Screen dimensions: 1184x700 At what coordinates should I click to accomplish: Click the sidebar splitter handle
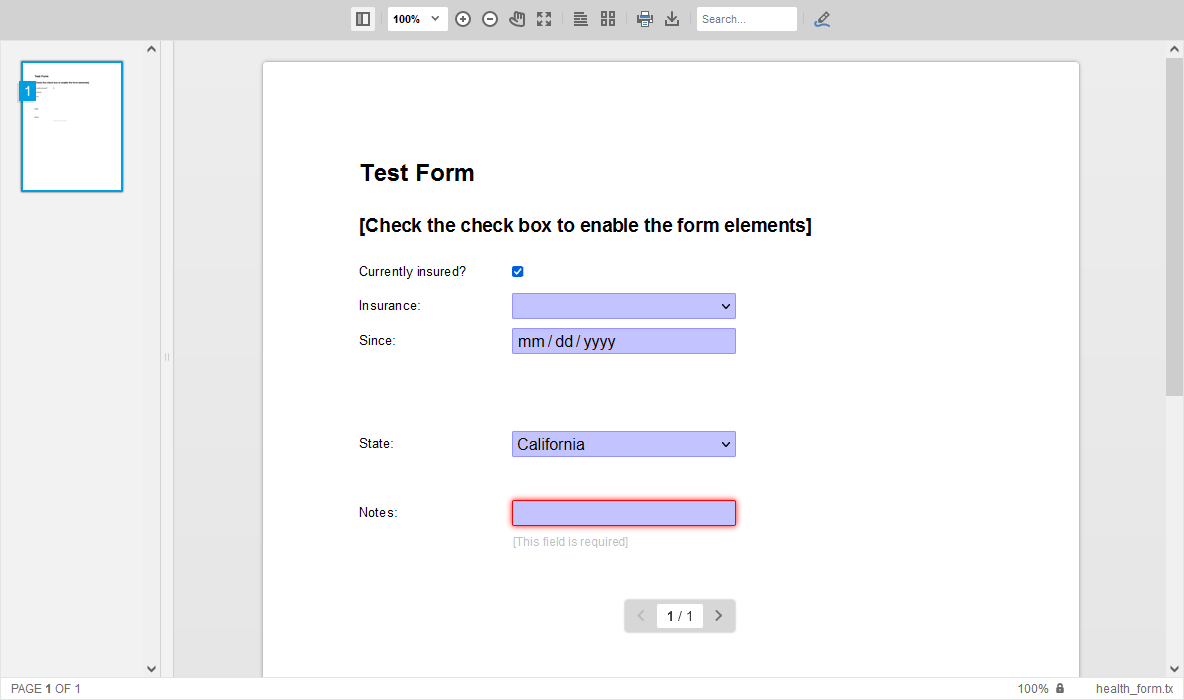tap(167, 357)
